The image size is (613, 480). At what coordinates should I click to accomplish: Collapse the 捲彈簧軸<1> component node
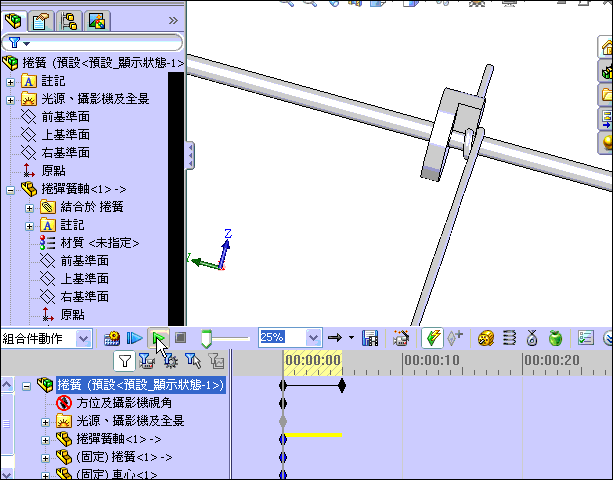coord(11,190)
